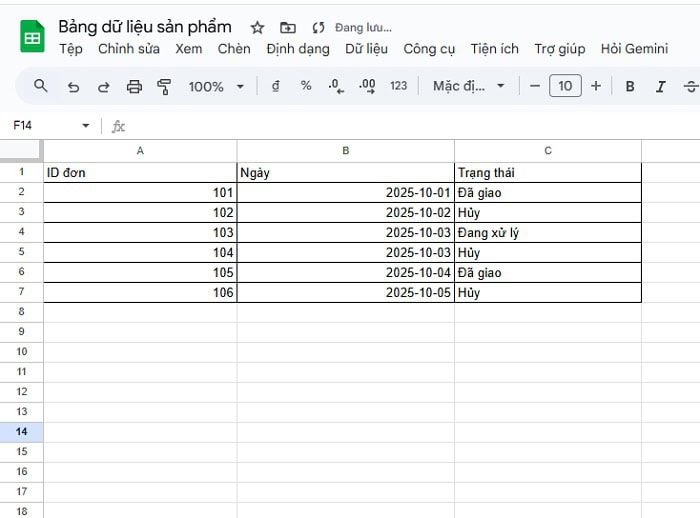
Task: Select the Trạng thái header cell
Action: [x=548, y=172]
